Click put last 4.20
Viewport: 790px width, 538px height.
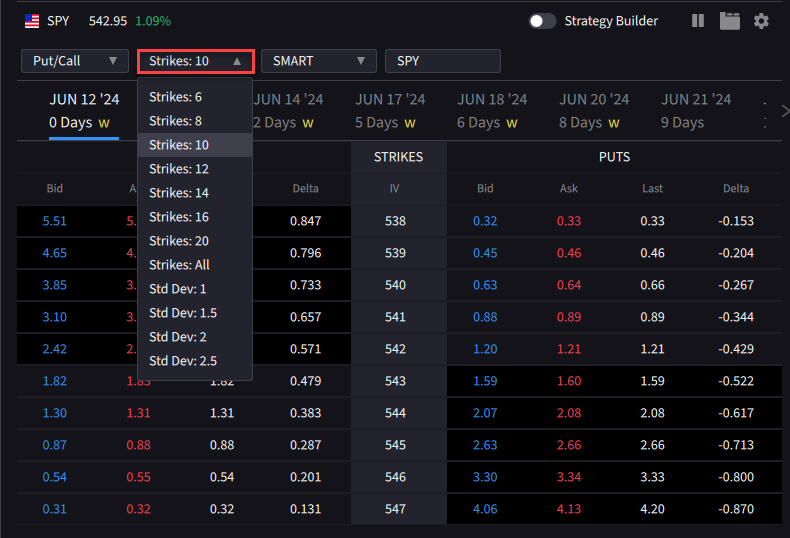coord(652,509)
